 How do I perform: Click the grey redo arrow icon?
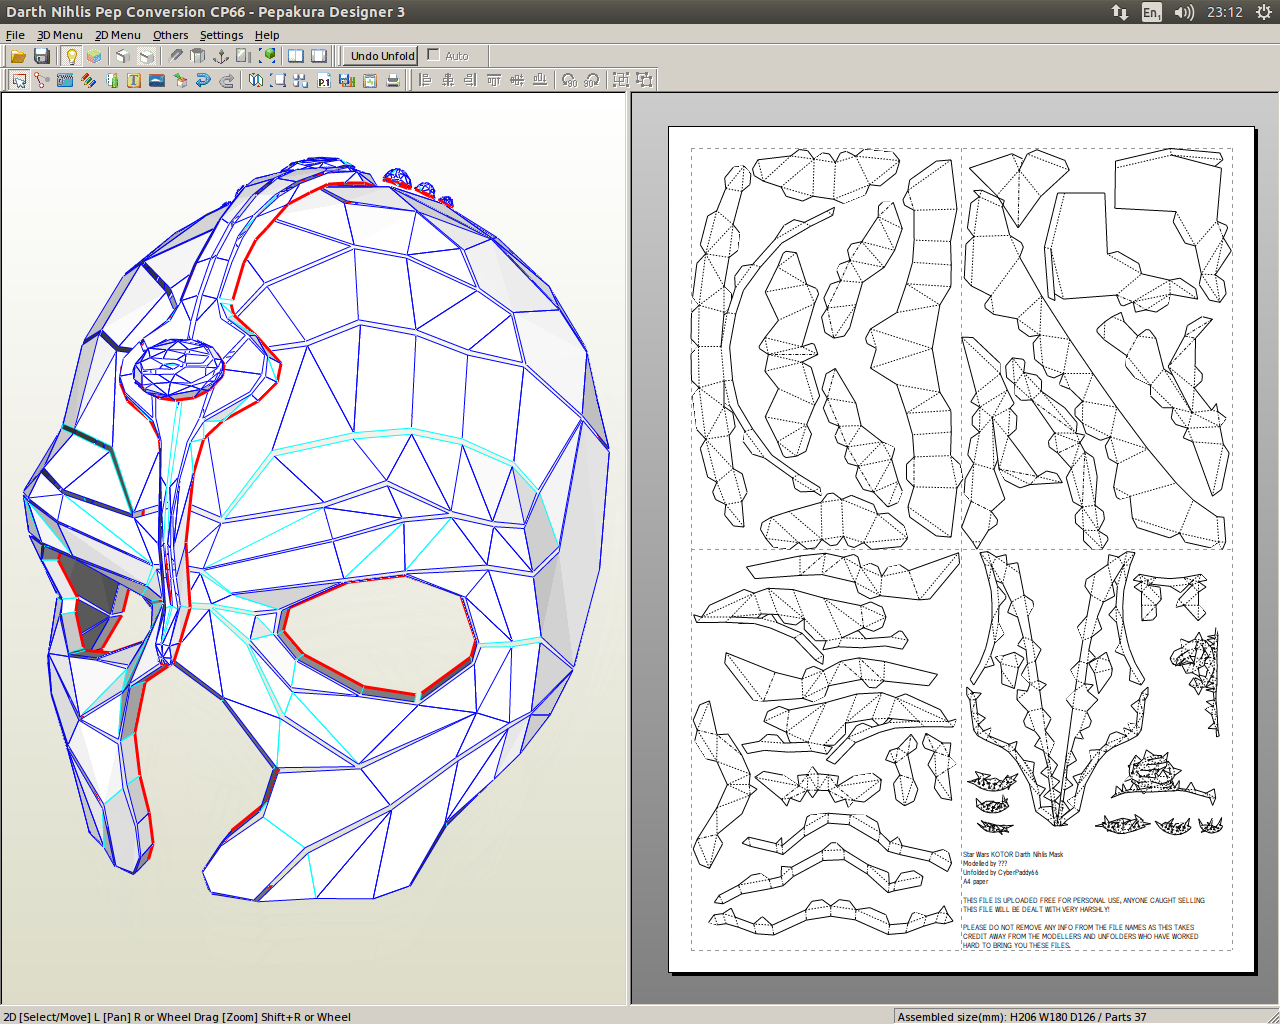pos(227,80)
